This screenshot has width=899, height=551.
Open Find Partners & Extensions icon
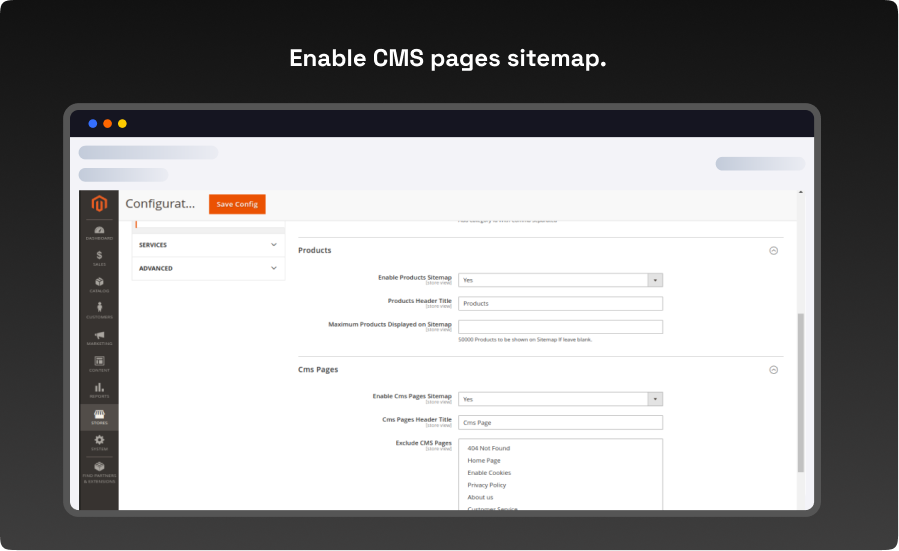[99, 470]
